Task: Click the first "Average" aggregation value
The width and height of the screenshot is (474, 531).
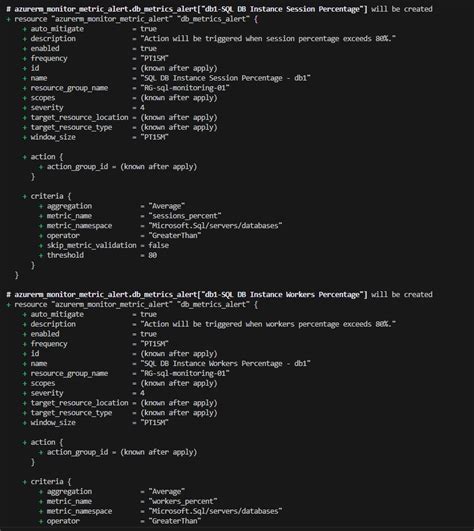Action: coord(167,206)
